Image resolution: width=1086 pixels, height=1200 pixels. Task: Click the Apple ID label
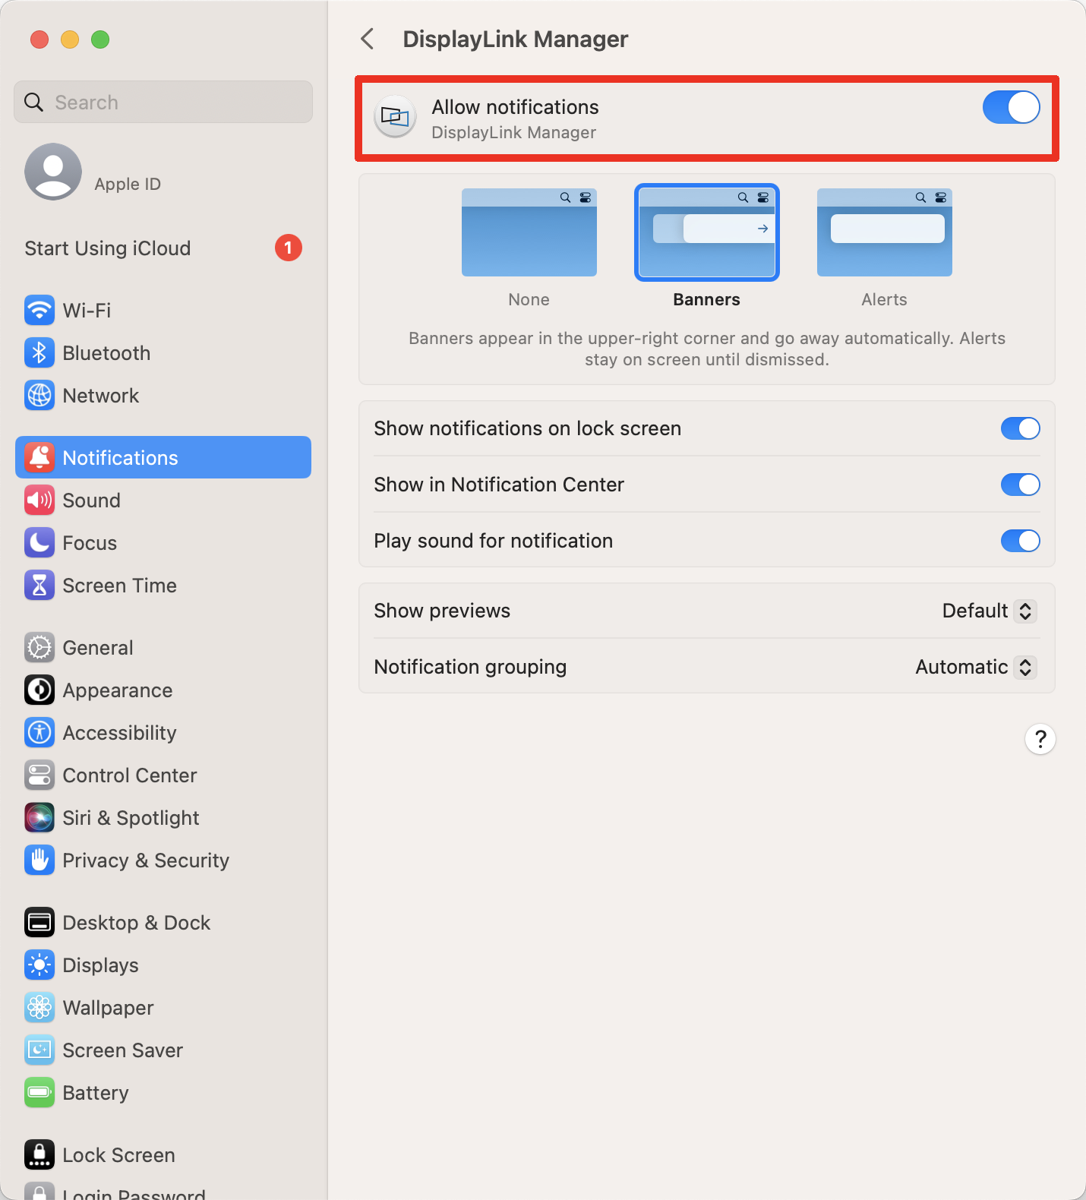[127, 184]
